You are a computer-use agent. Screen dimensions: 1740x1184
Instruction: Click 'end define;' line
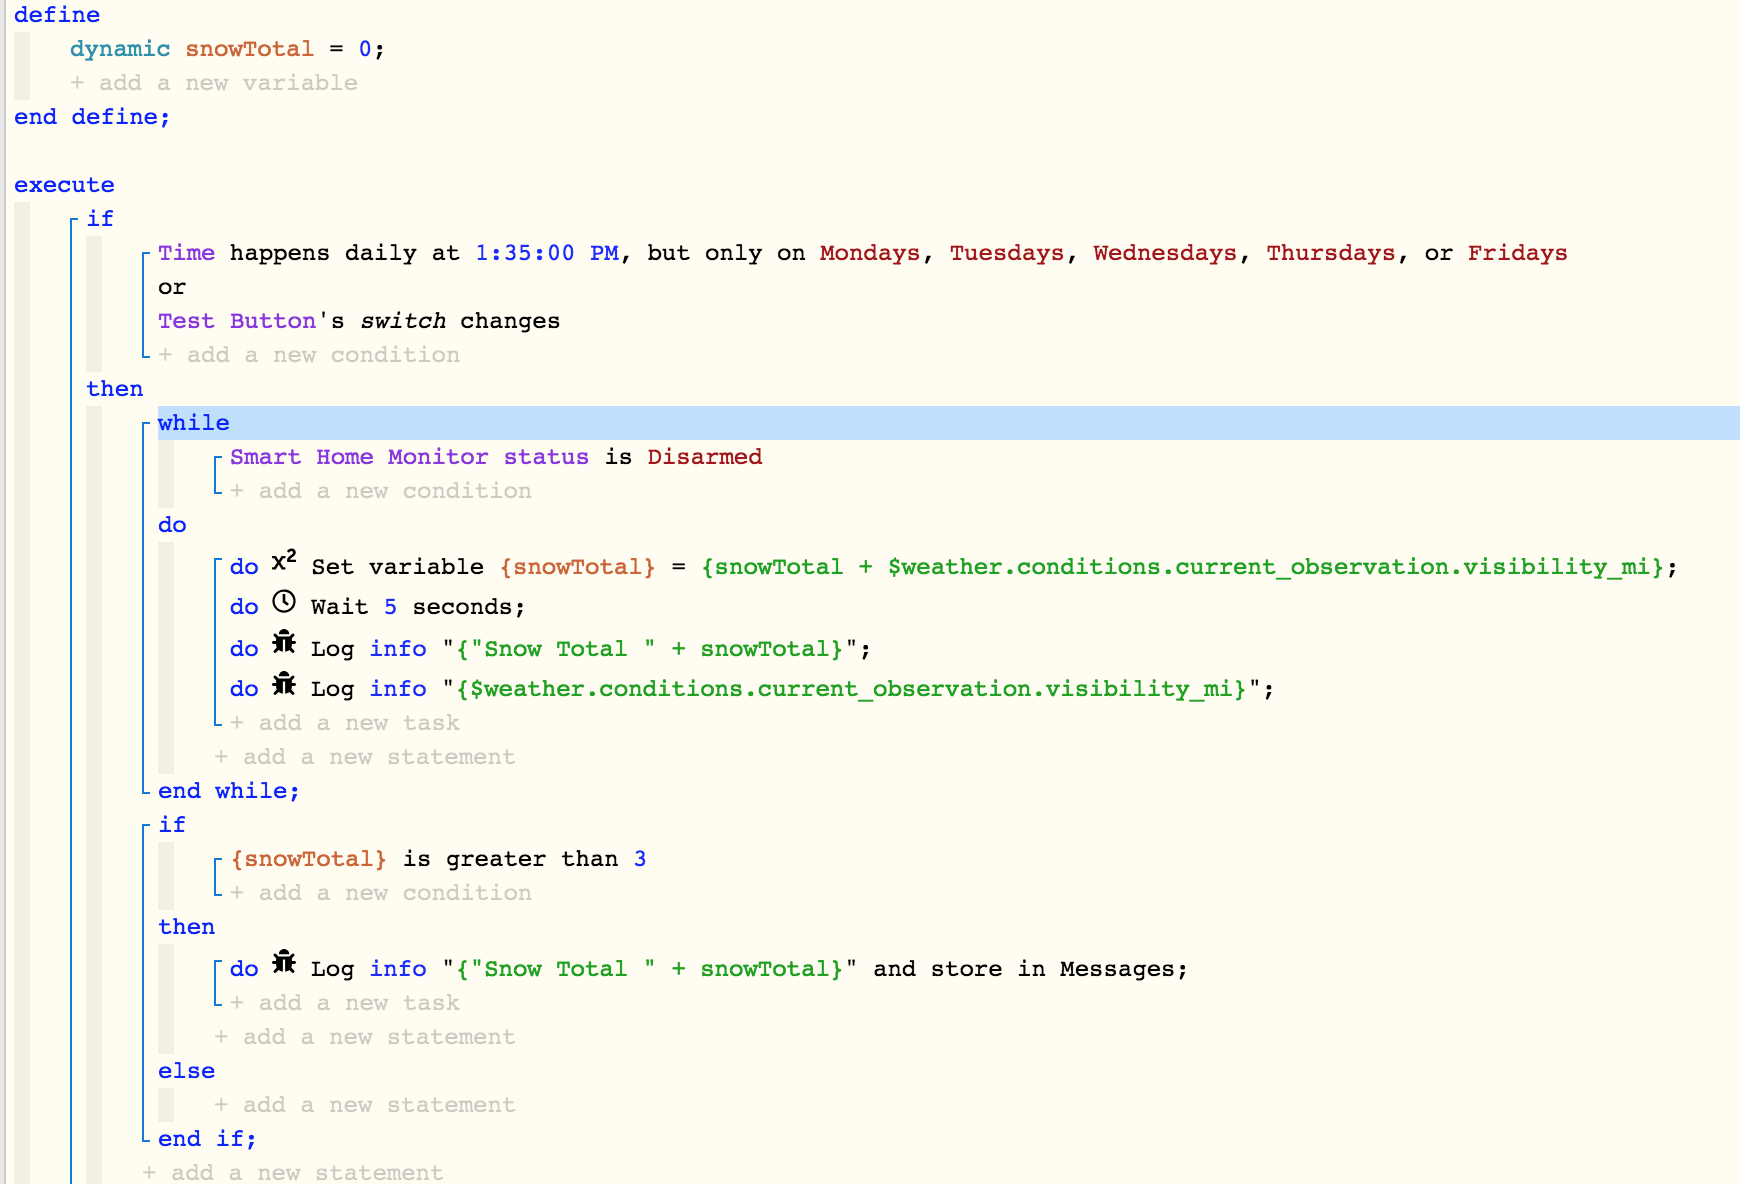[92, 117]
